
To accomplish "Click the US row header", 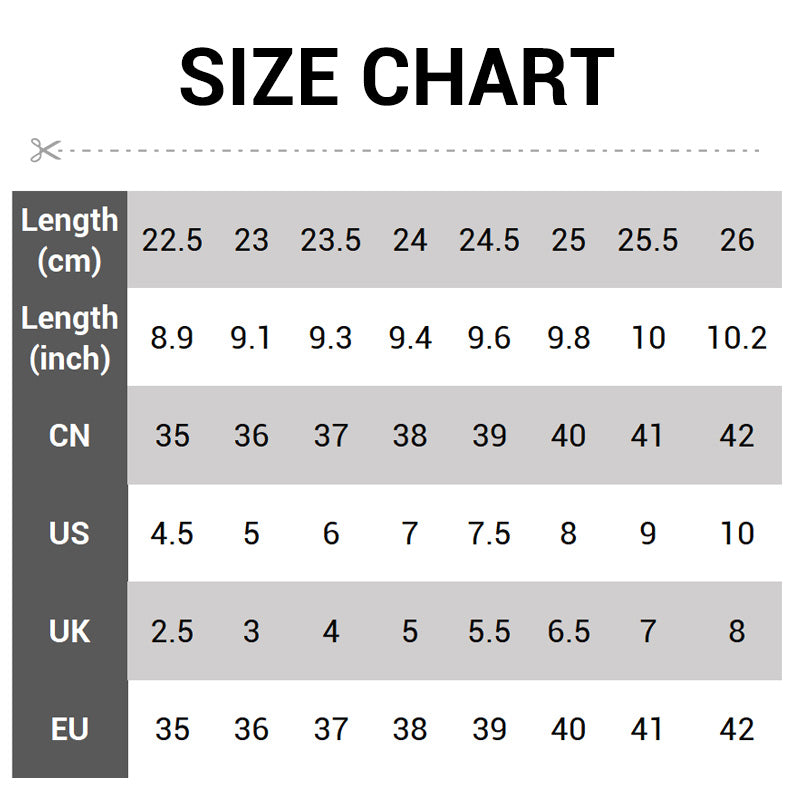I will [69, 533].
